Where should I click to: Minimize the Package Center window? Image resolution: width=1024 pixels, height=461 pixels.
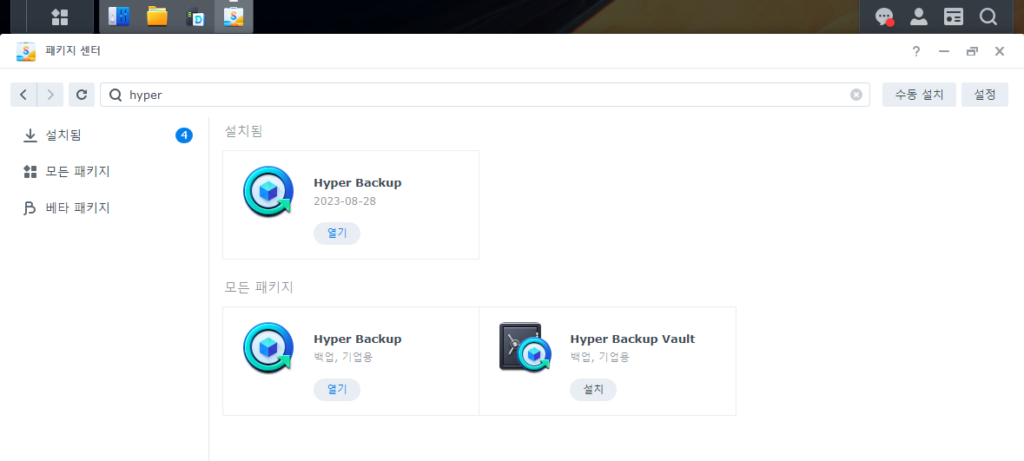tap(944, 51)
